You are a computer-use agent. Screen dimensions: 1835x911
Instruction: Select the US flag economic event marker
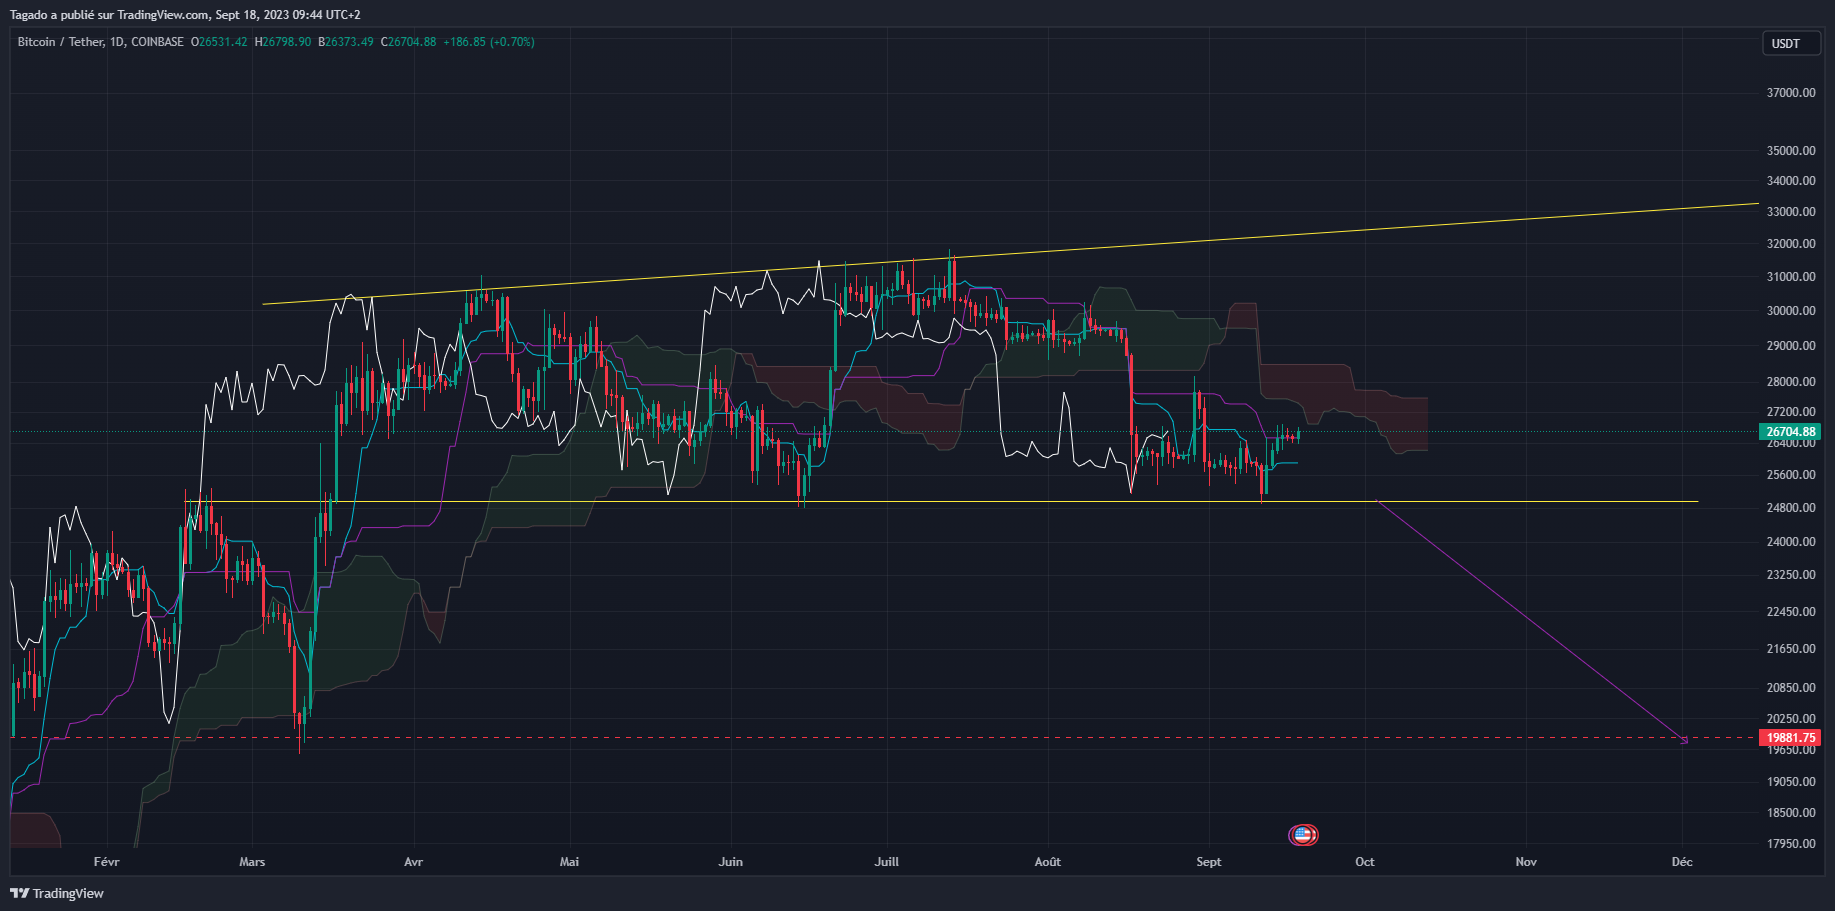1303,835
